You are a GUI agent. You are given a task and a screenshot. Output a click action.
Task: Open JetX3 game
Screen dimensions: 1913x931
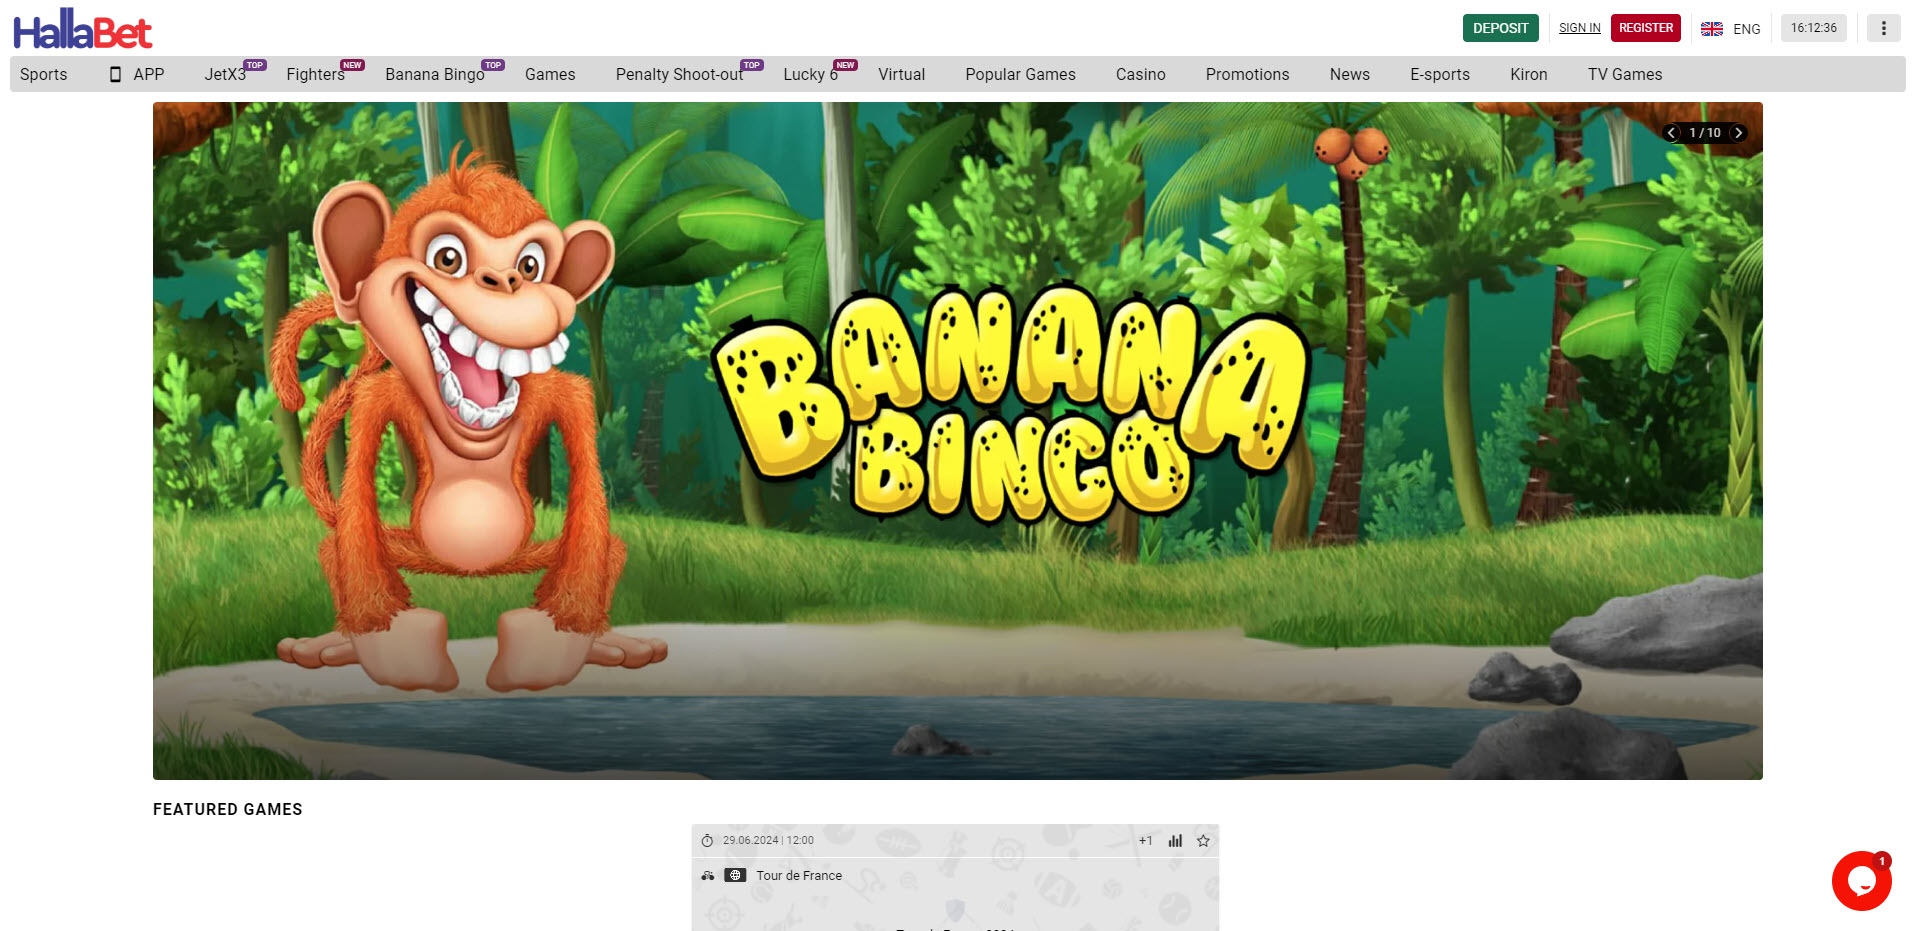[x=225, y=75]
